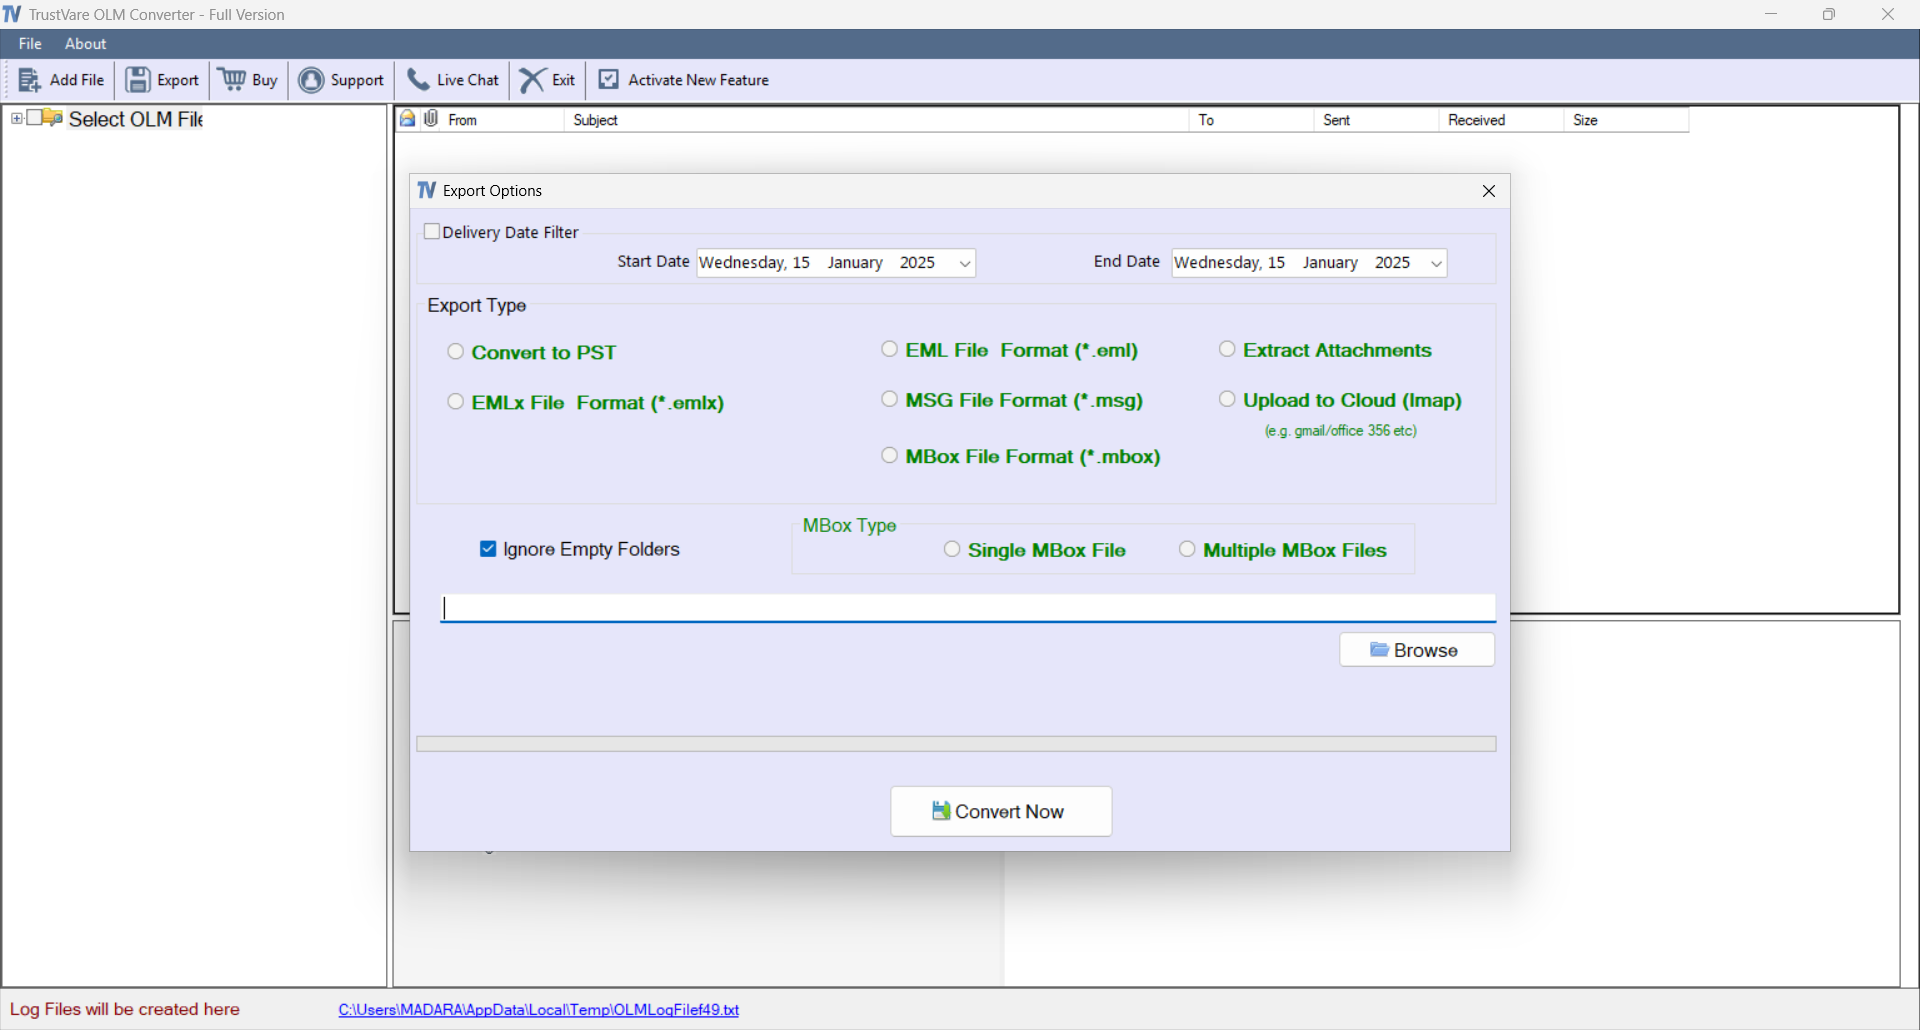Screen dimensions: 1920x1030
Task: Select MBox File Format (*.mbox)
Action: (x=889, y=455)
